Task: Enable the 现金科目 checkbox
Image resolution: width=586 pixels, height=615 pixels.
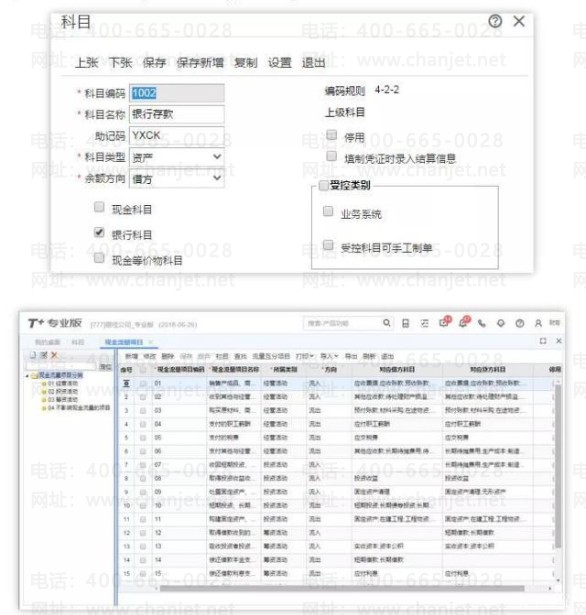Action: [x=99, y=207]
